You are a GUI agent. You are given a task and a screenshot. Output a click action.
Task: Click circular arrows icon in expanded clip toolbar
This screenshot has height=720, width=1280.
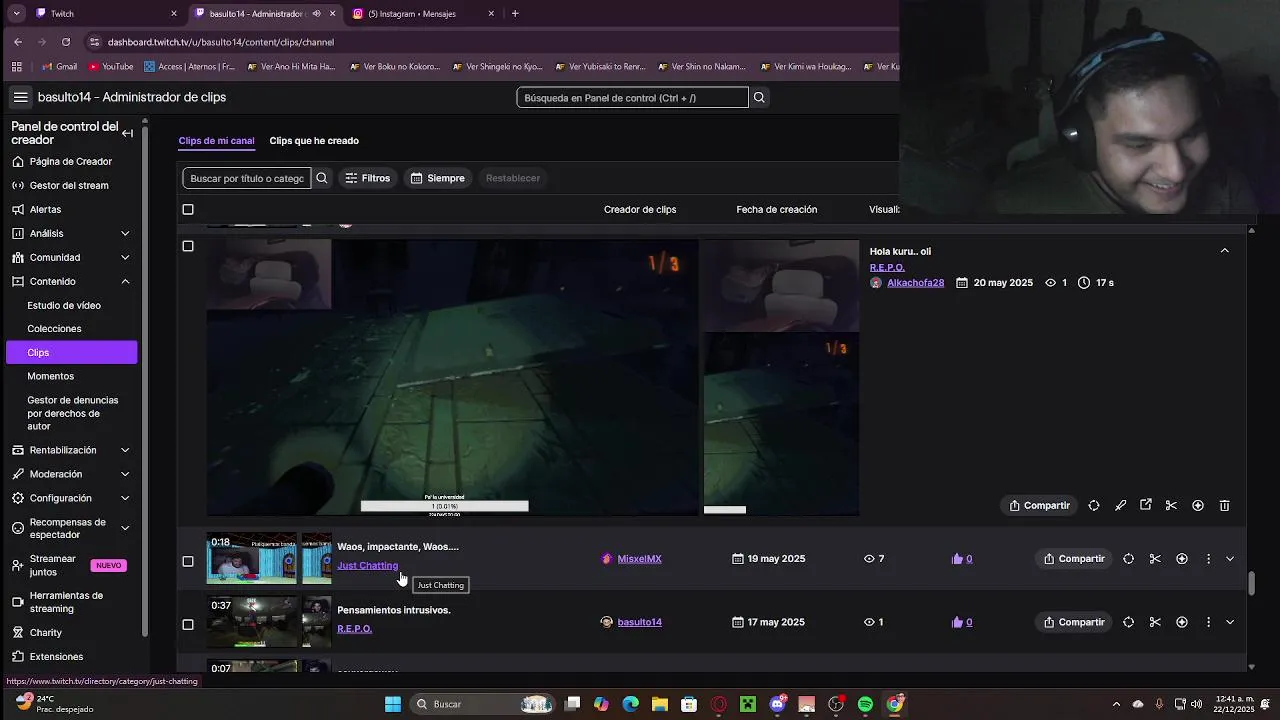click(1094, 505)
